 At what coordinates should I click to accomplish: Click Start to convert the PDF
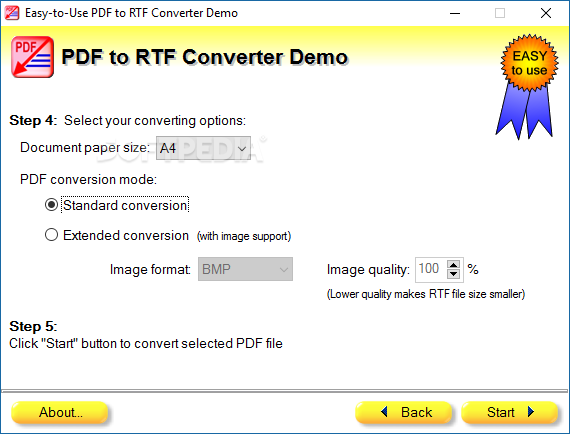pos(510,413)
